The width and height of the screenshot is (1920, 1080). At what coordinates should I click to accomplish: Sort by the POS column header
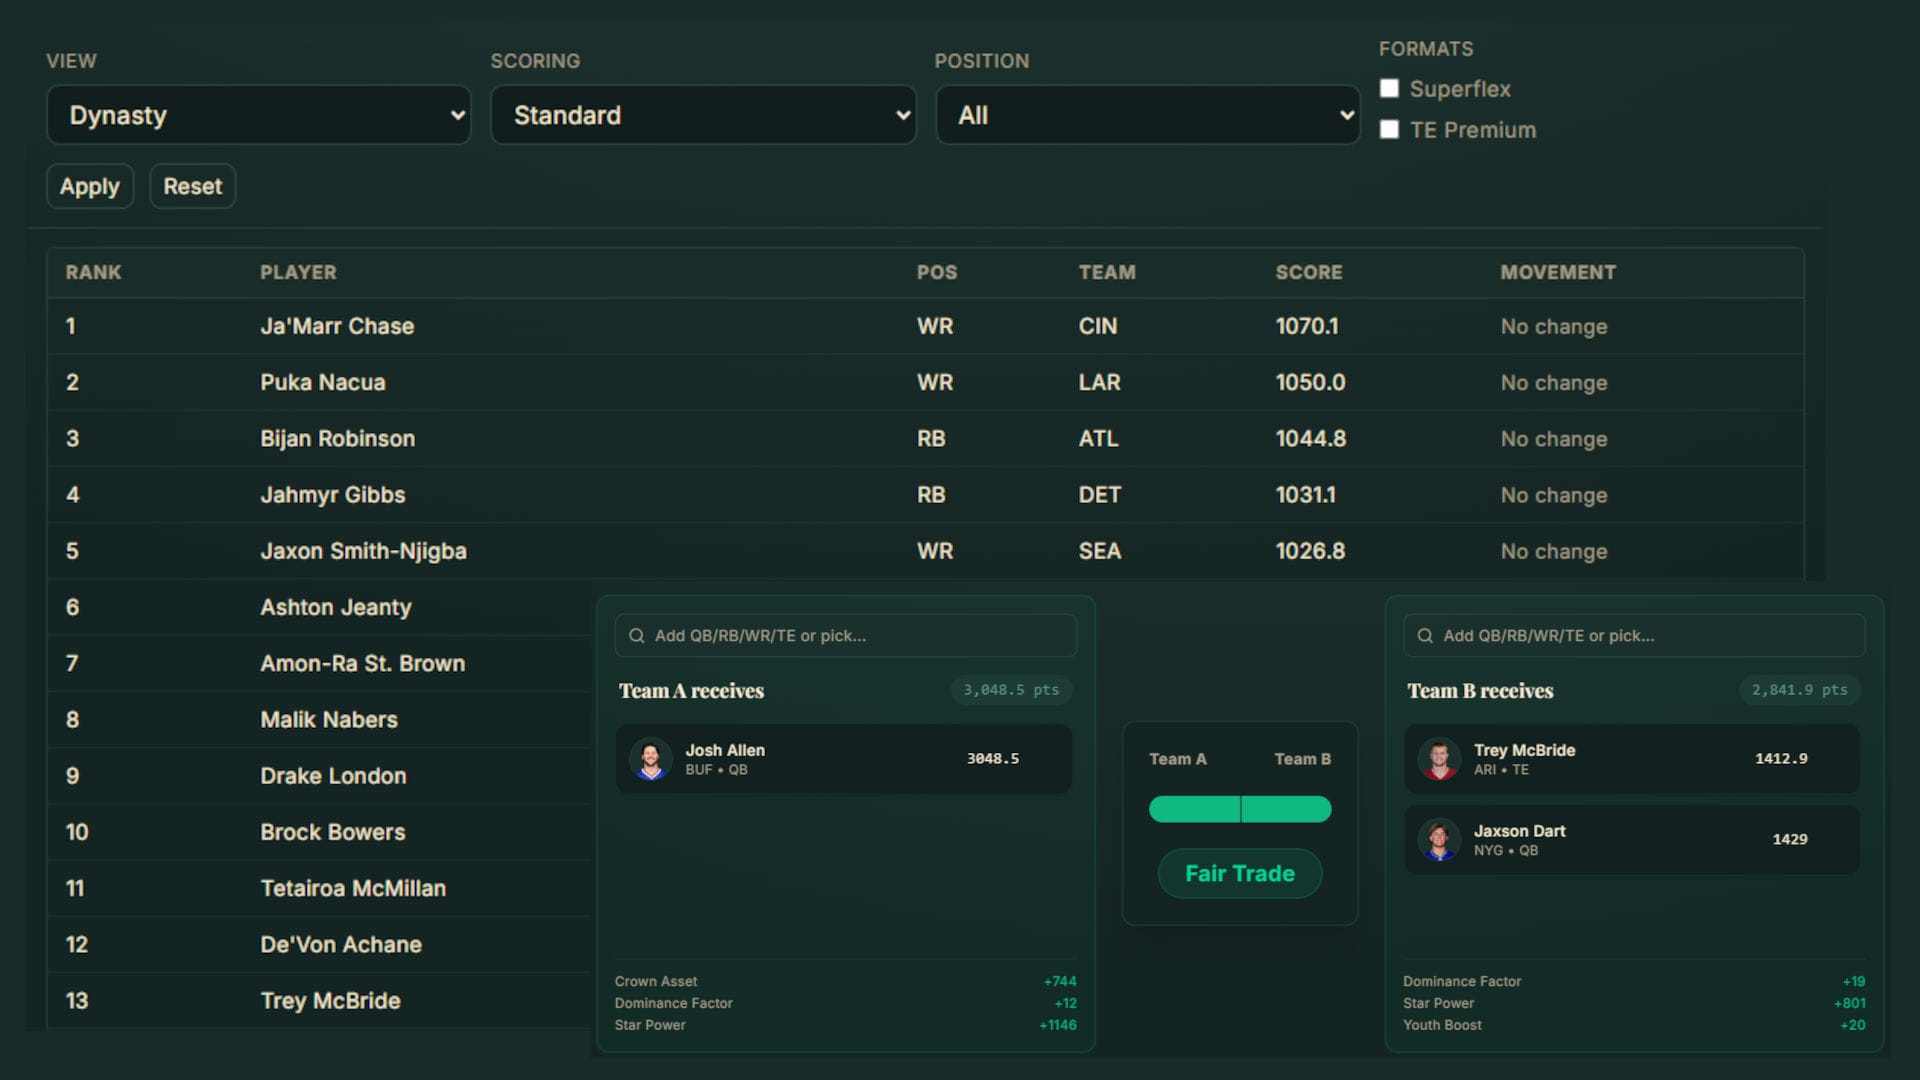937,272
